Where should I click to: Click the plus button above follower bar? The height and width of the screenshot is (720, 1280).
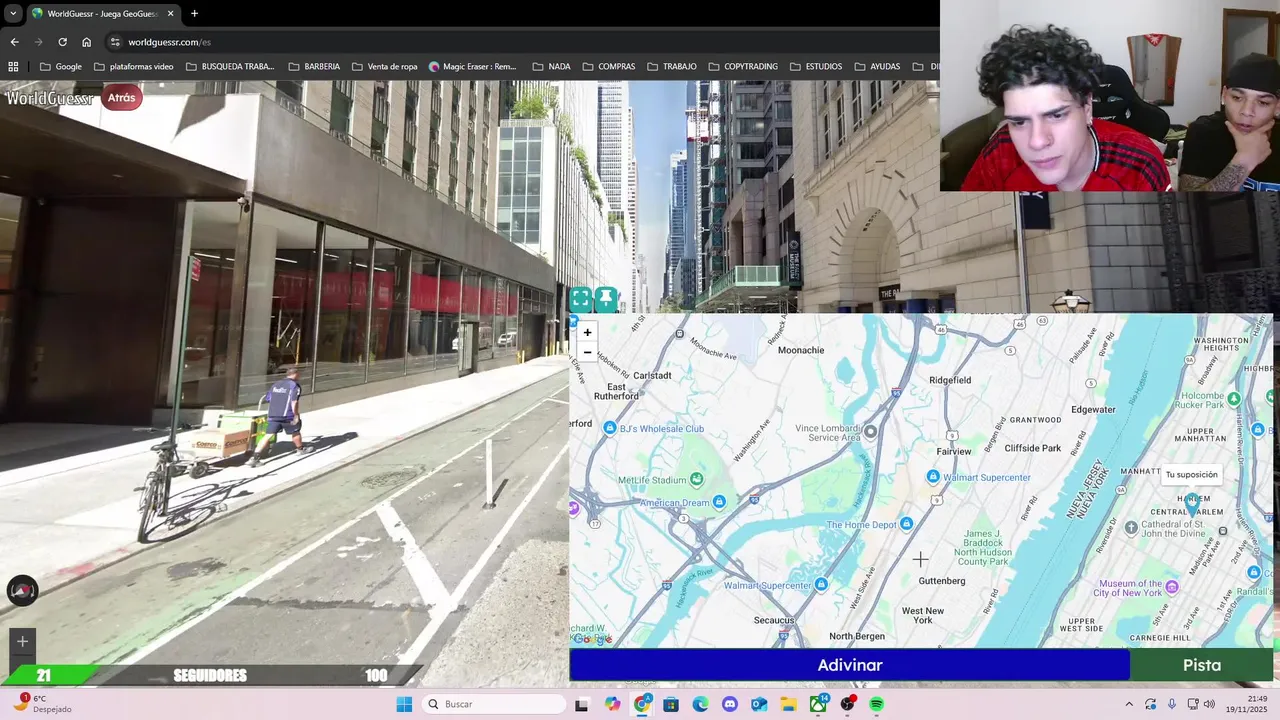click(x=22, y=642)
